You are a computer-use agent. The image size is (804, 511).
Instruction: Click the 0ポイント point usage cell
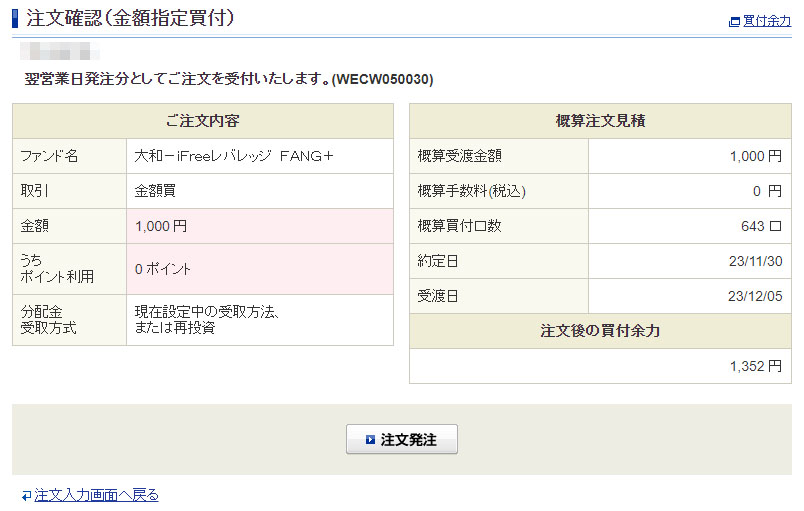pos(260,269)
